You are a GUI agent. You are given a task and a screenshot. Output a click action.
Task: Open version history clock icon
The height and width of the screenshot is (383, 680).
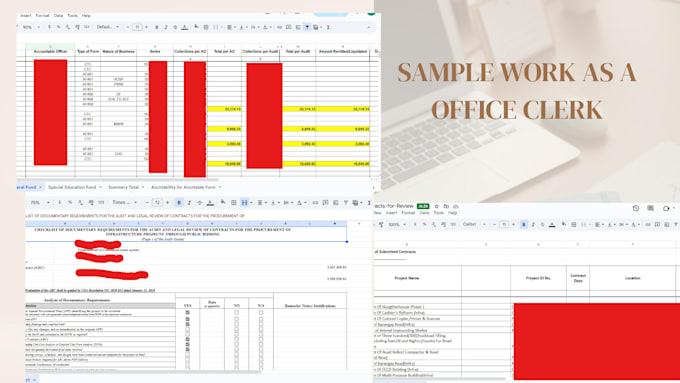coord(636,209)
